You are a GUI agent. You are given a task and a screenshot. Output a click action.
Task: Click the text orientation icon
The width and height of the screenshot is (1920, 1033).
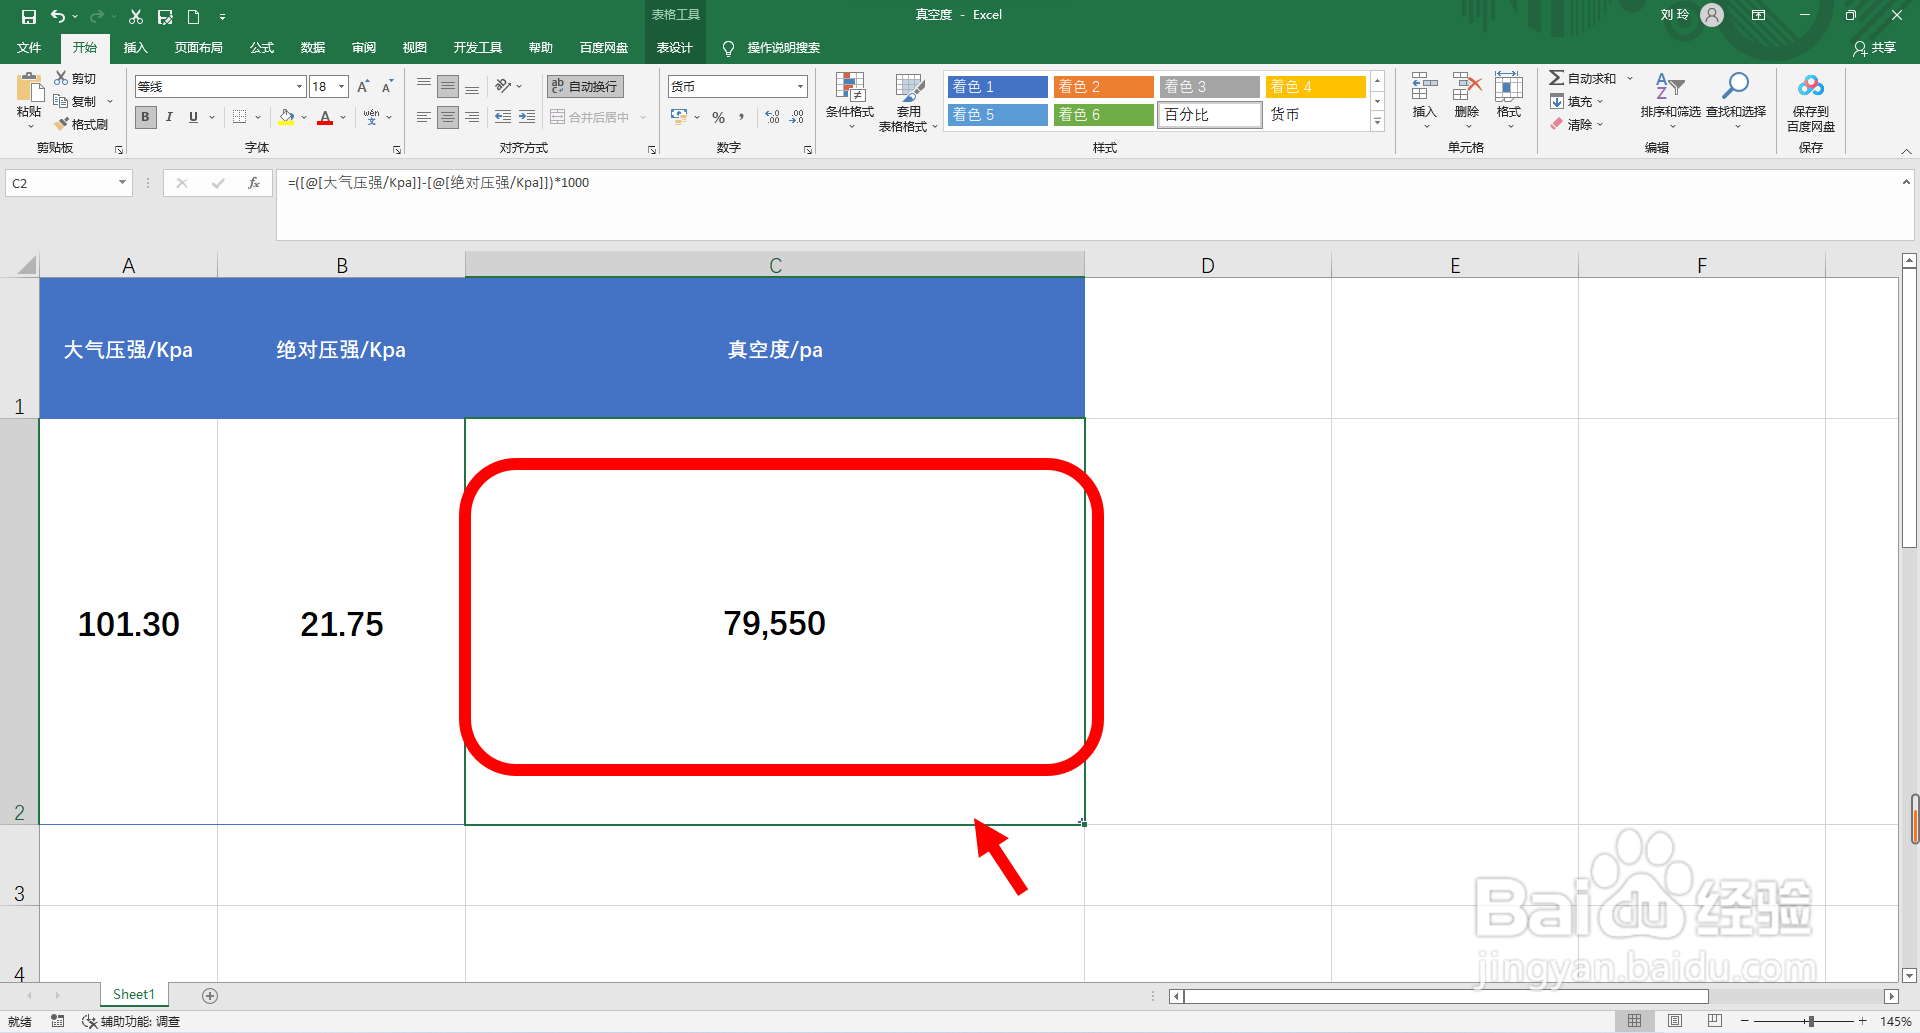click(x=503, y=86)
